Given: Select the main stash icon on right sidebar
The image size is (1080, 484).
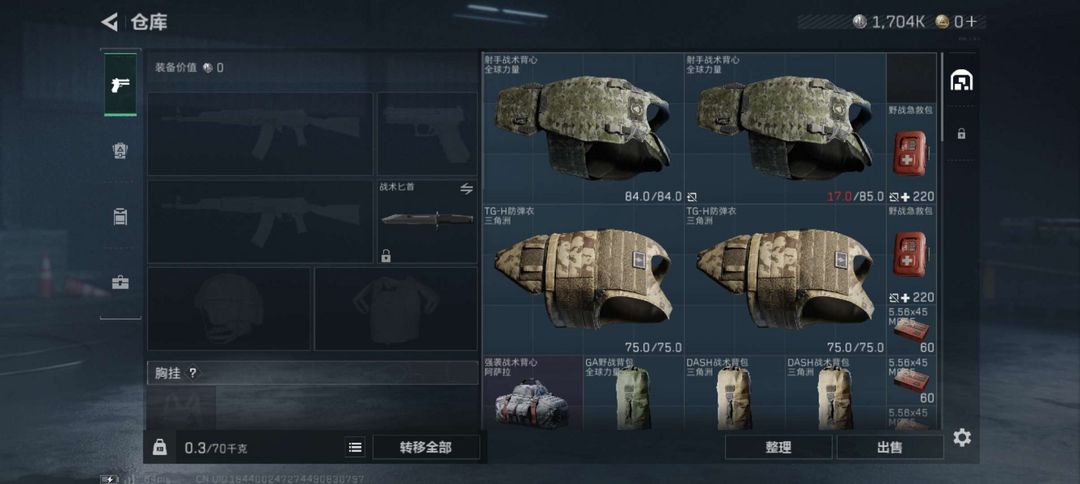Looking at the screenshot, I should (961, 81).
